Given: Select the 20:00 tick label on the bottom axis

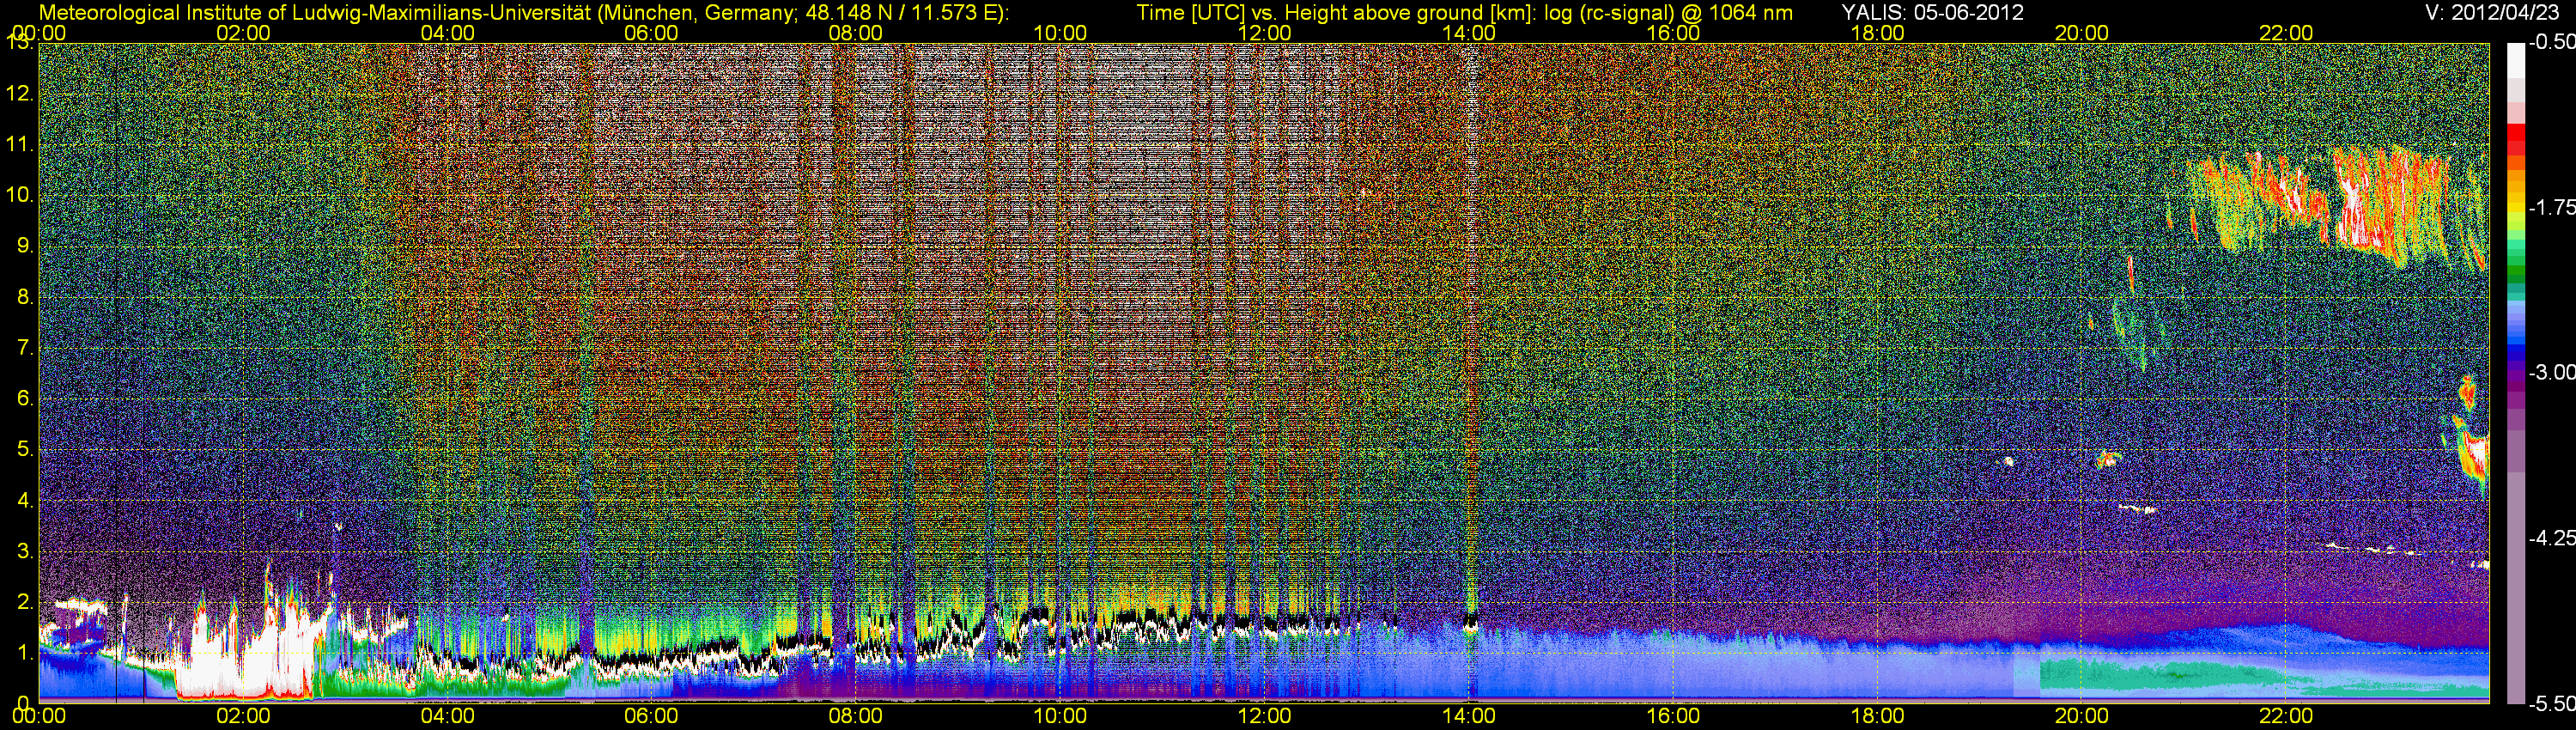Looking at the screenshot, I should [2081, 716].
